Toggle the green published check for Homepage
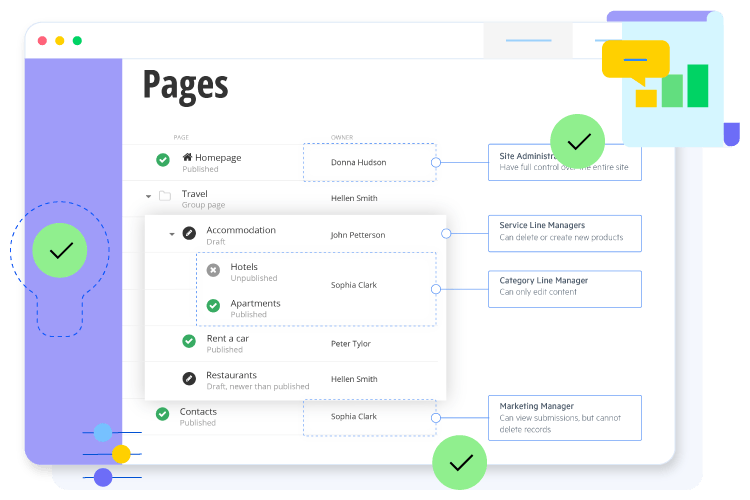The image size is (750, 500). click(x=163, y=161)
